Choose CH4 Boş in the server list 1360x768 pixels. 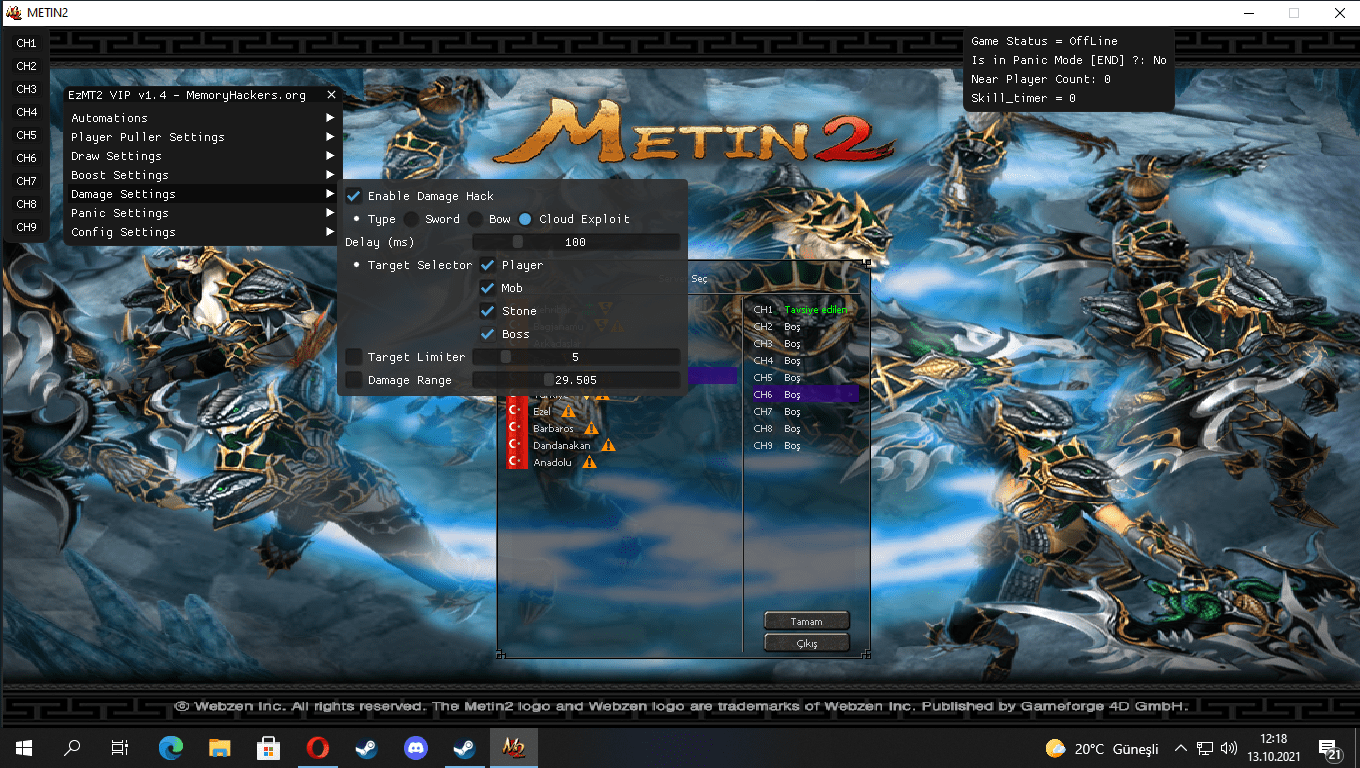pos(804,361)
